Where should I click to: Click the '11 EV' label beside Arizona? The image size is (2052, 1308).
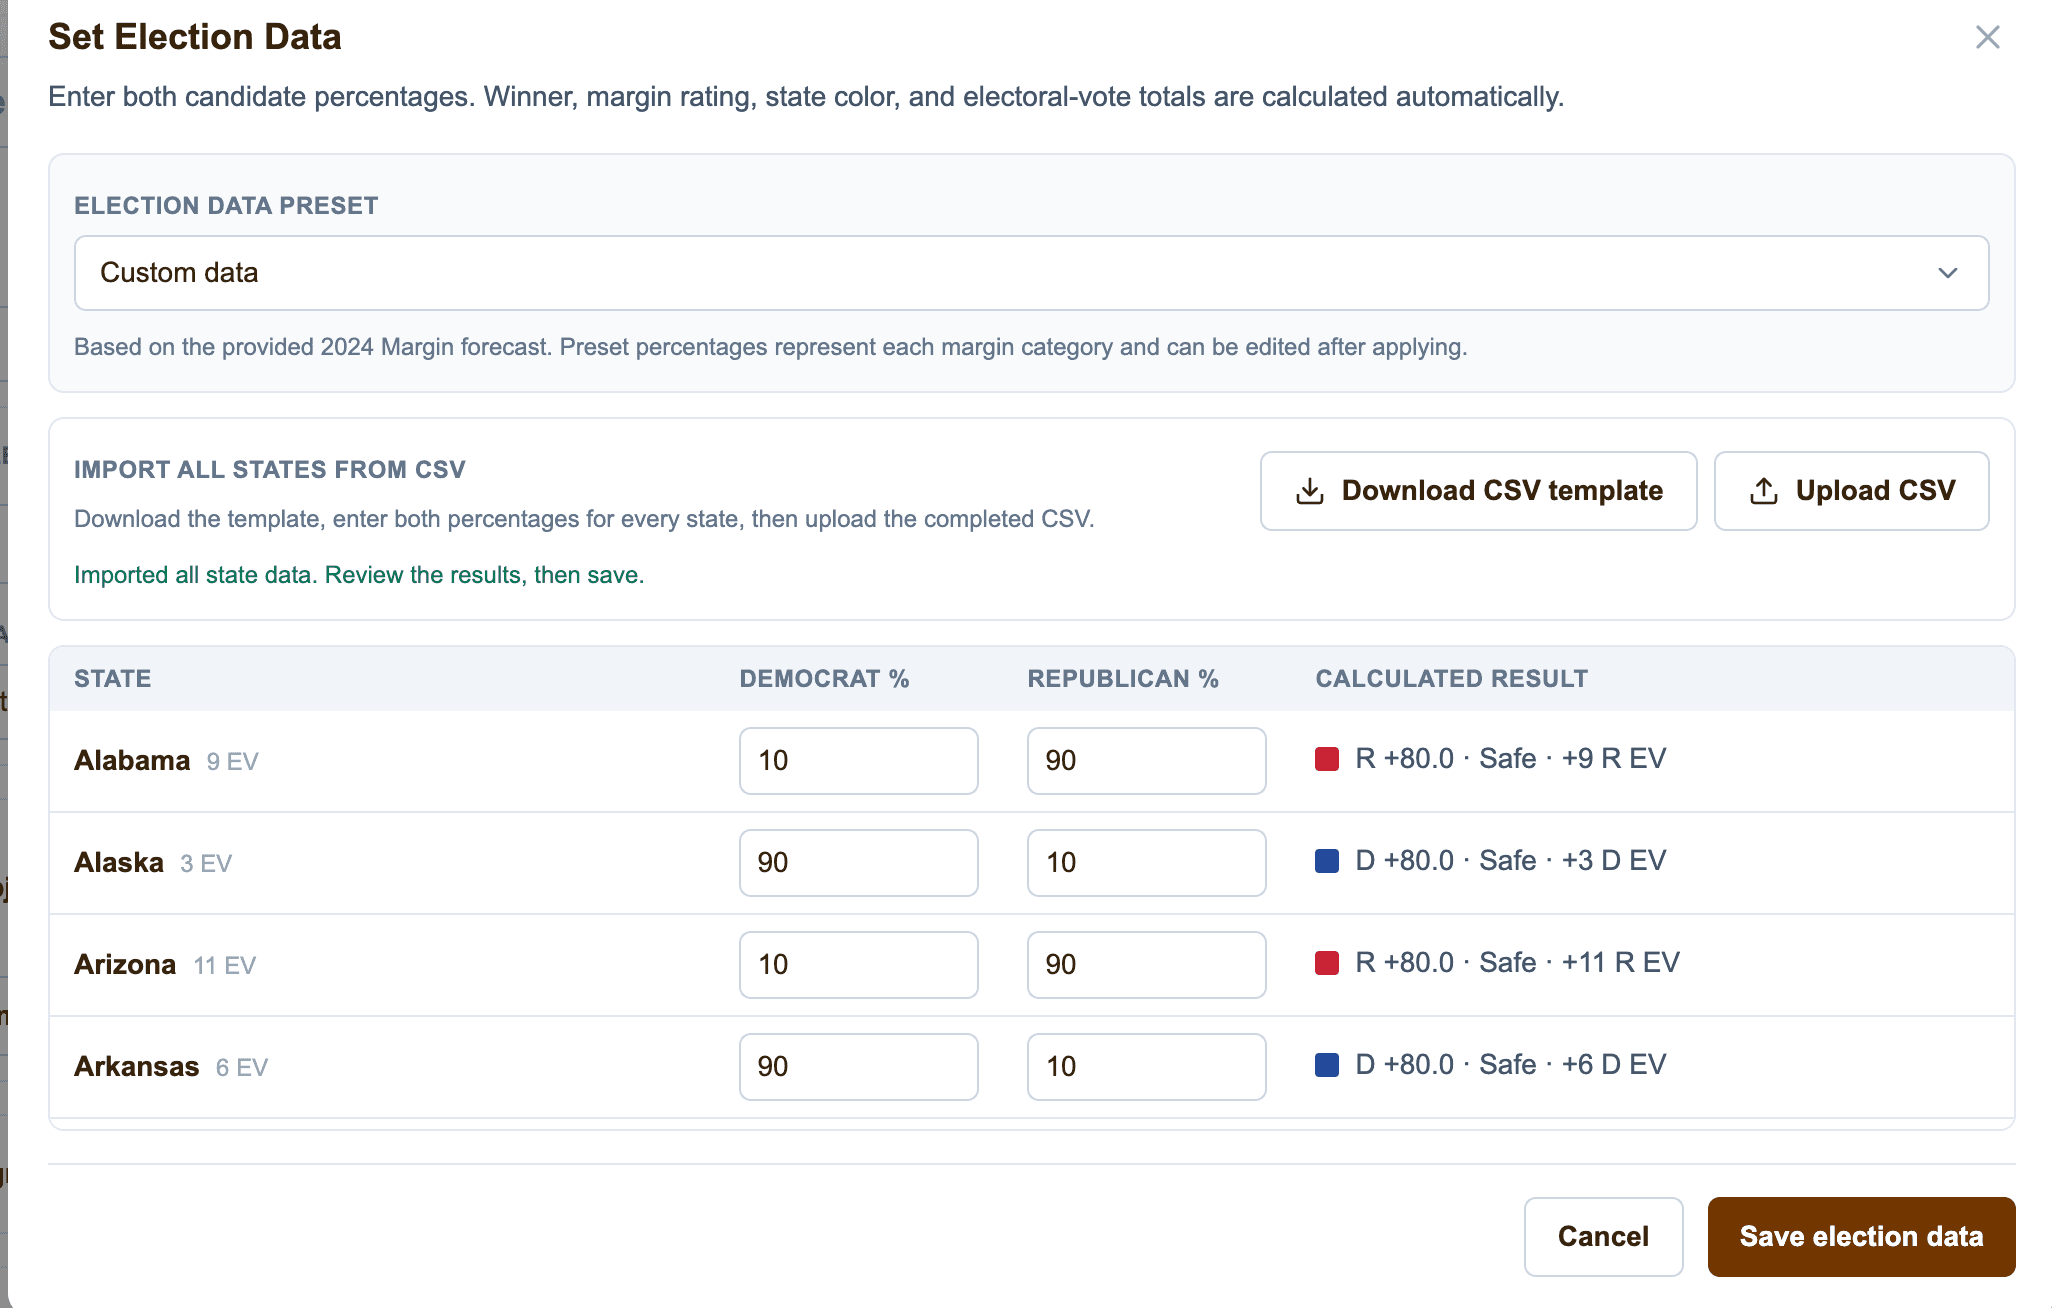coord(224,966)
